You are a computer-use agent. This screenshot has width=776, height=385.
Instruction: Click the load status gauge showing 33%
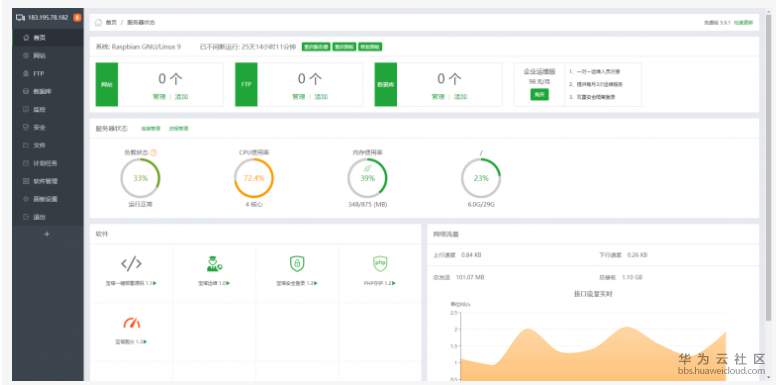140,178
